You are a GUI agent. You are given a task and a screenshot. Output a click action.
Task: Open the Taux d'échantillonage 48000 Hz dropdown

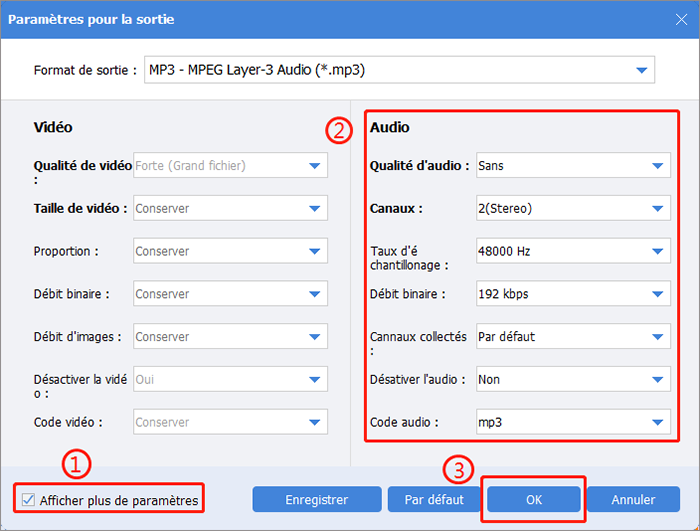pyautogui.click(x=573, y=251)
